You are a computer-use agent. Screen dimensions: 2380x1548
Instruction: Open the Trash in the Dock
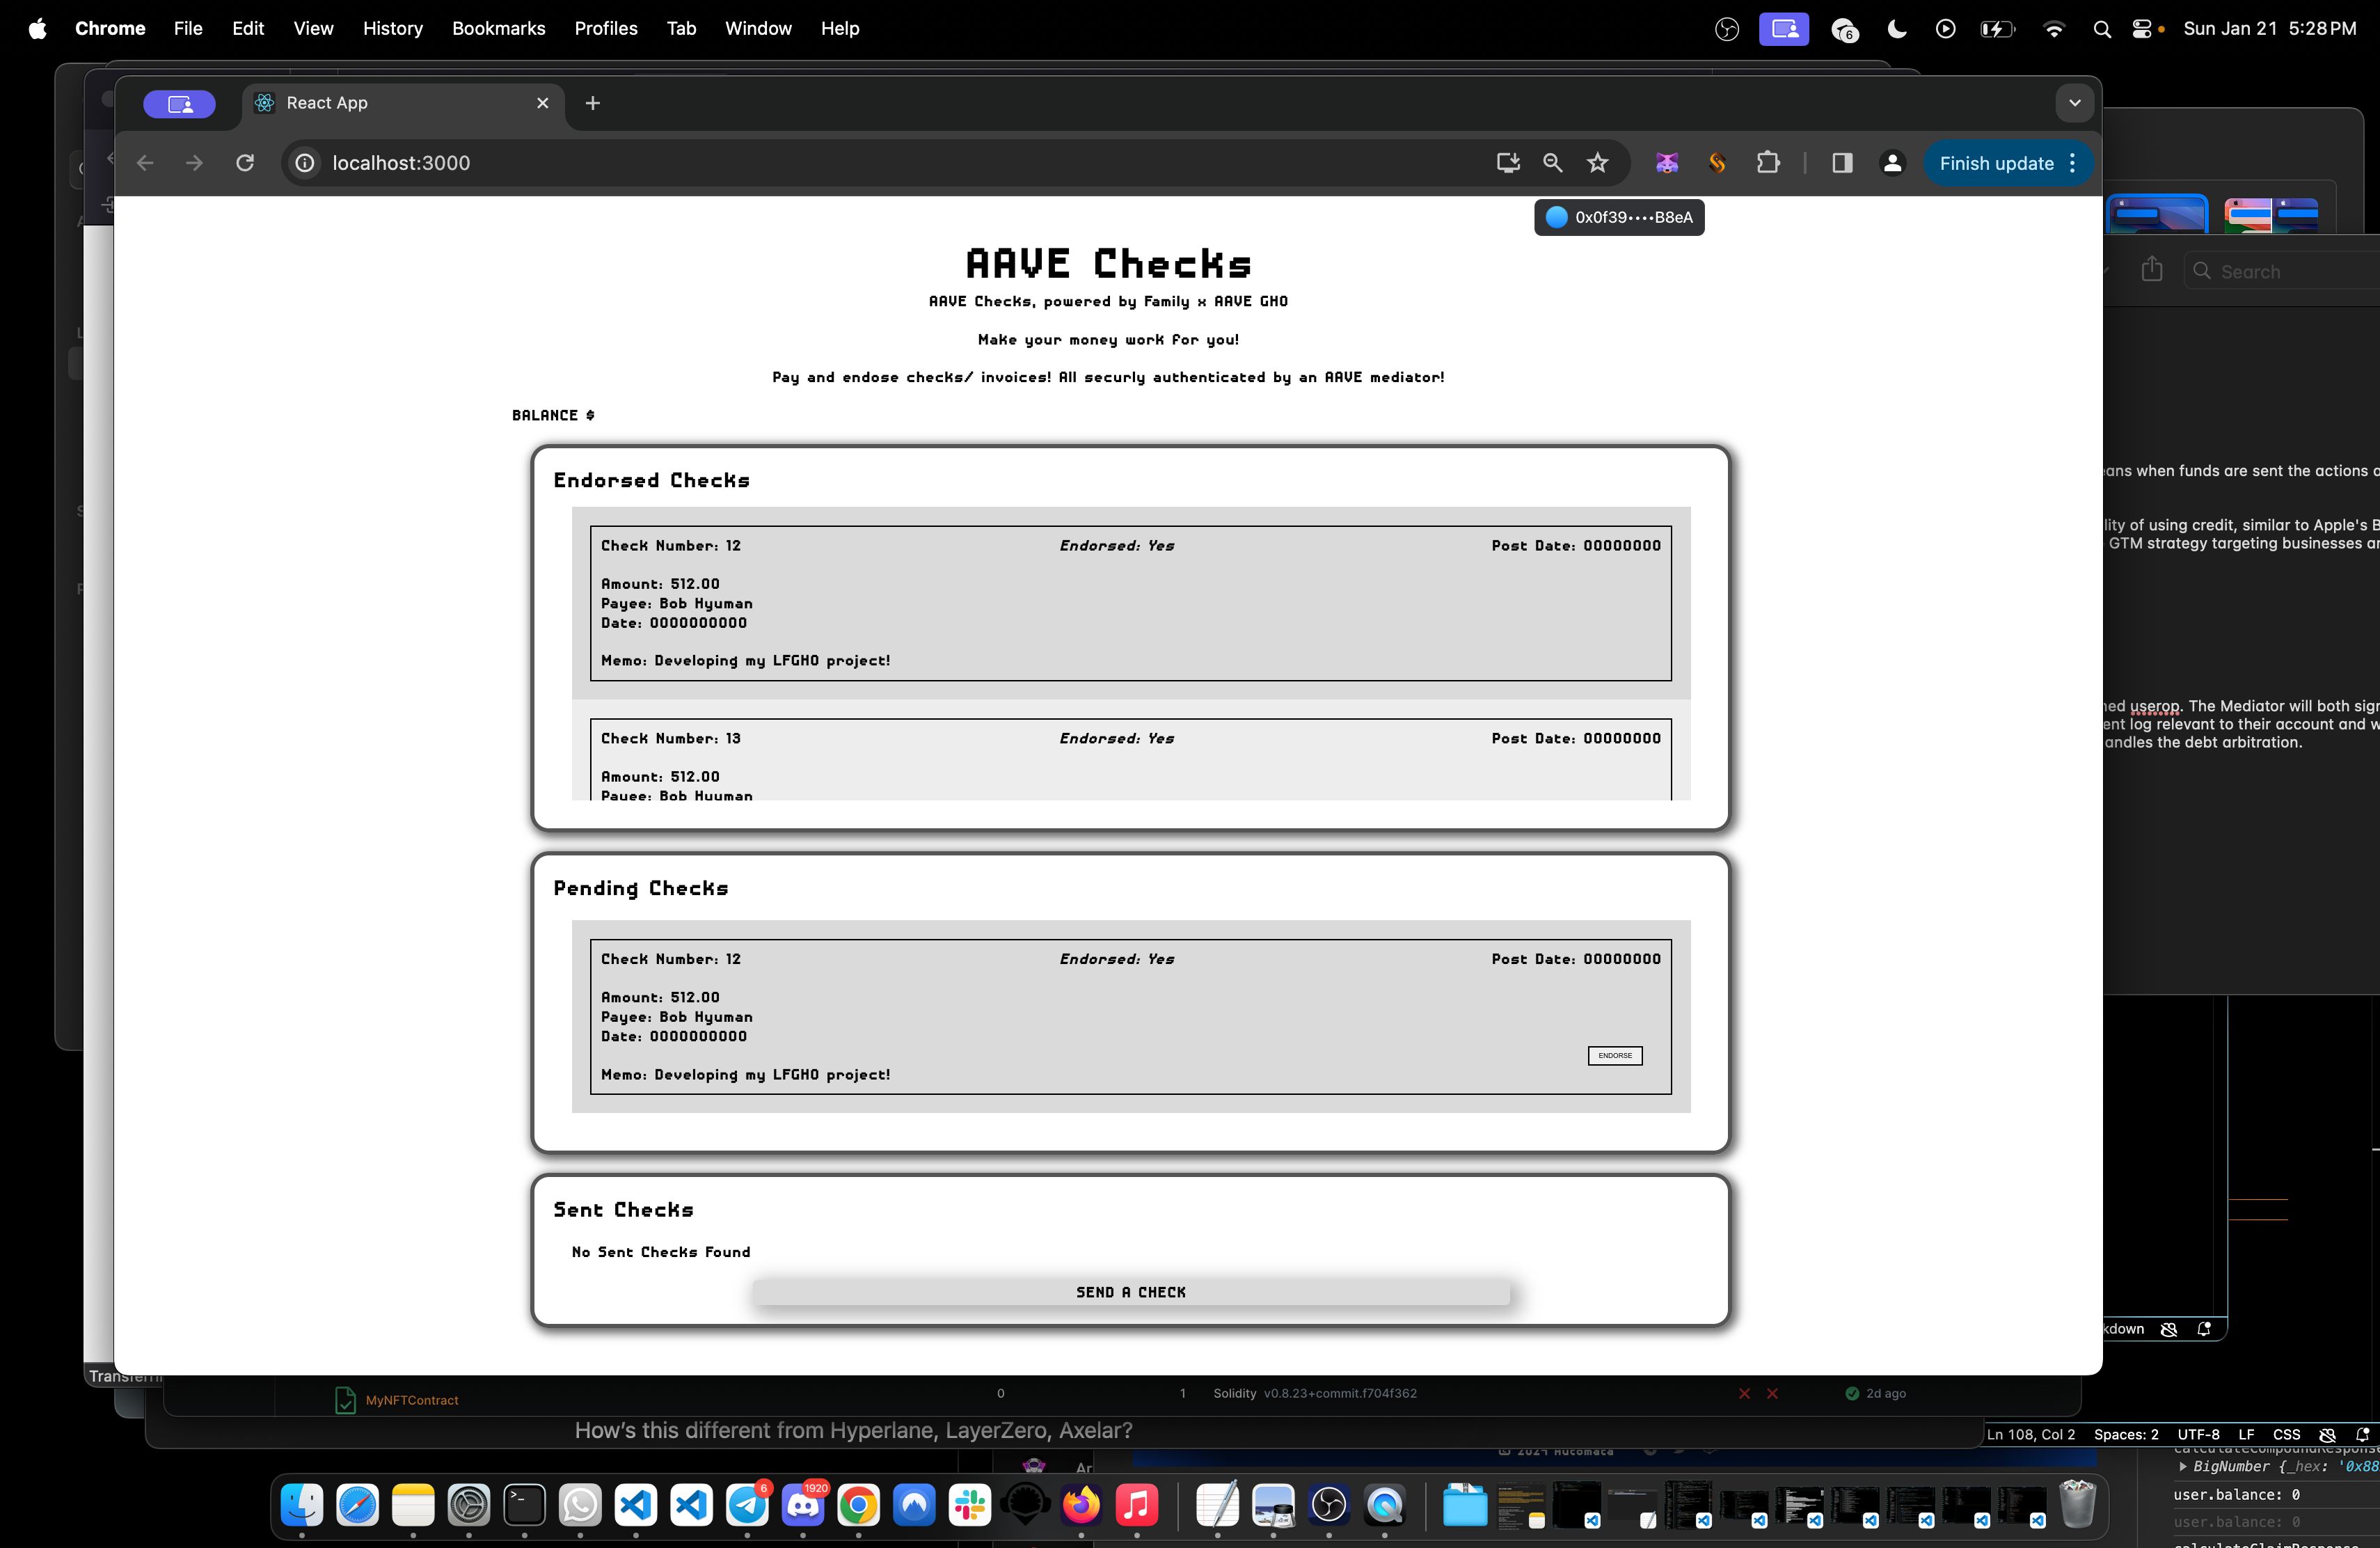[2077, 1504]
